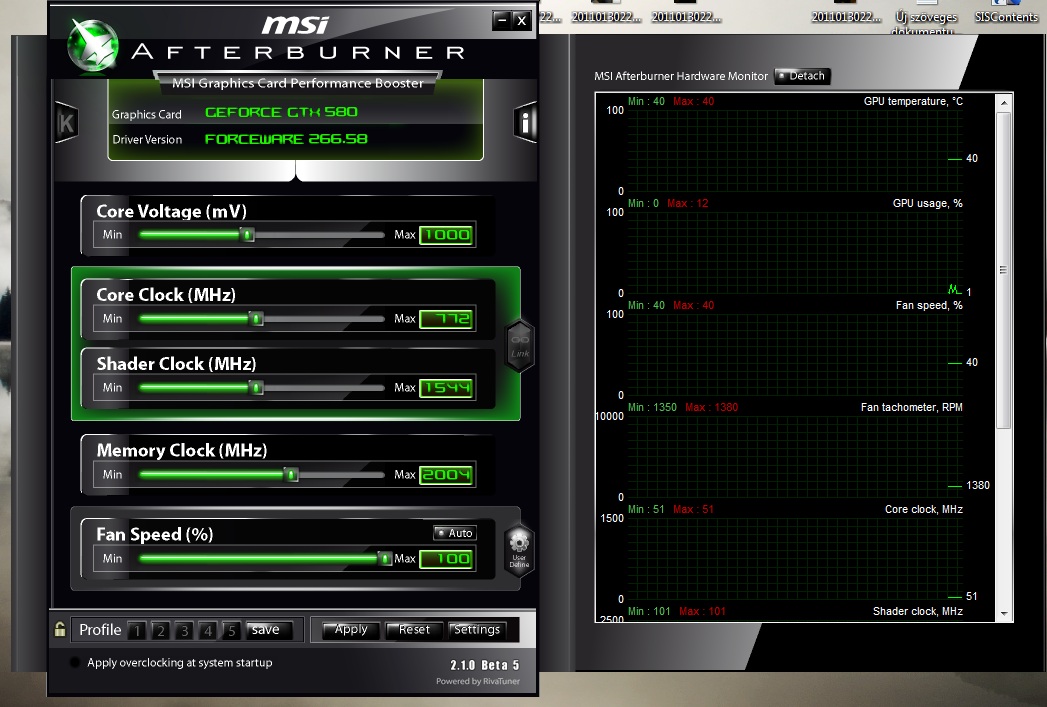Click the 2.1.0 Beta 5 version text

pyautogui.click(x=484, y=665)
